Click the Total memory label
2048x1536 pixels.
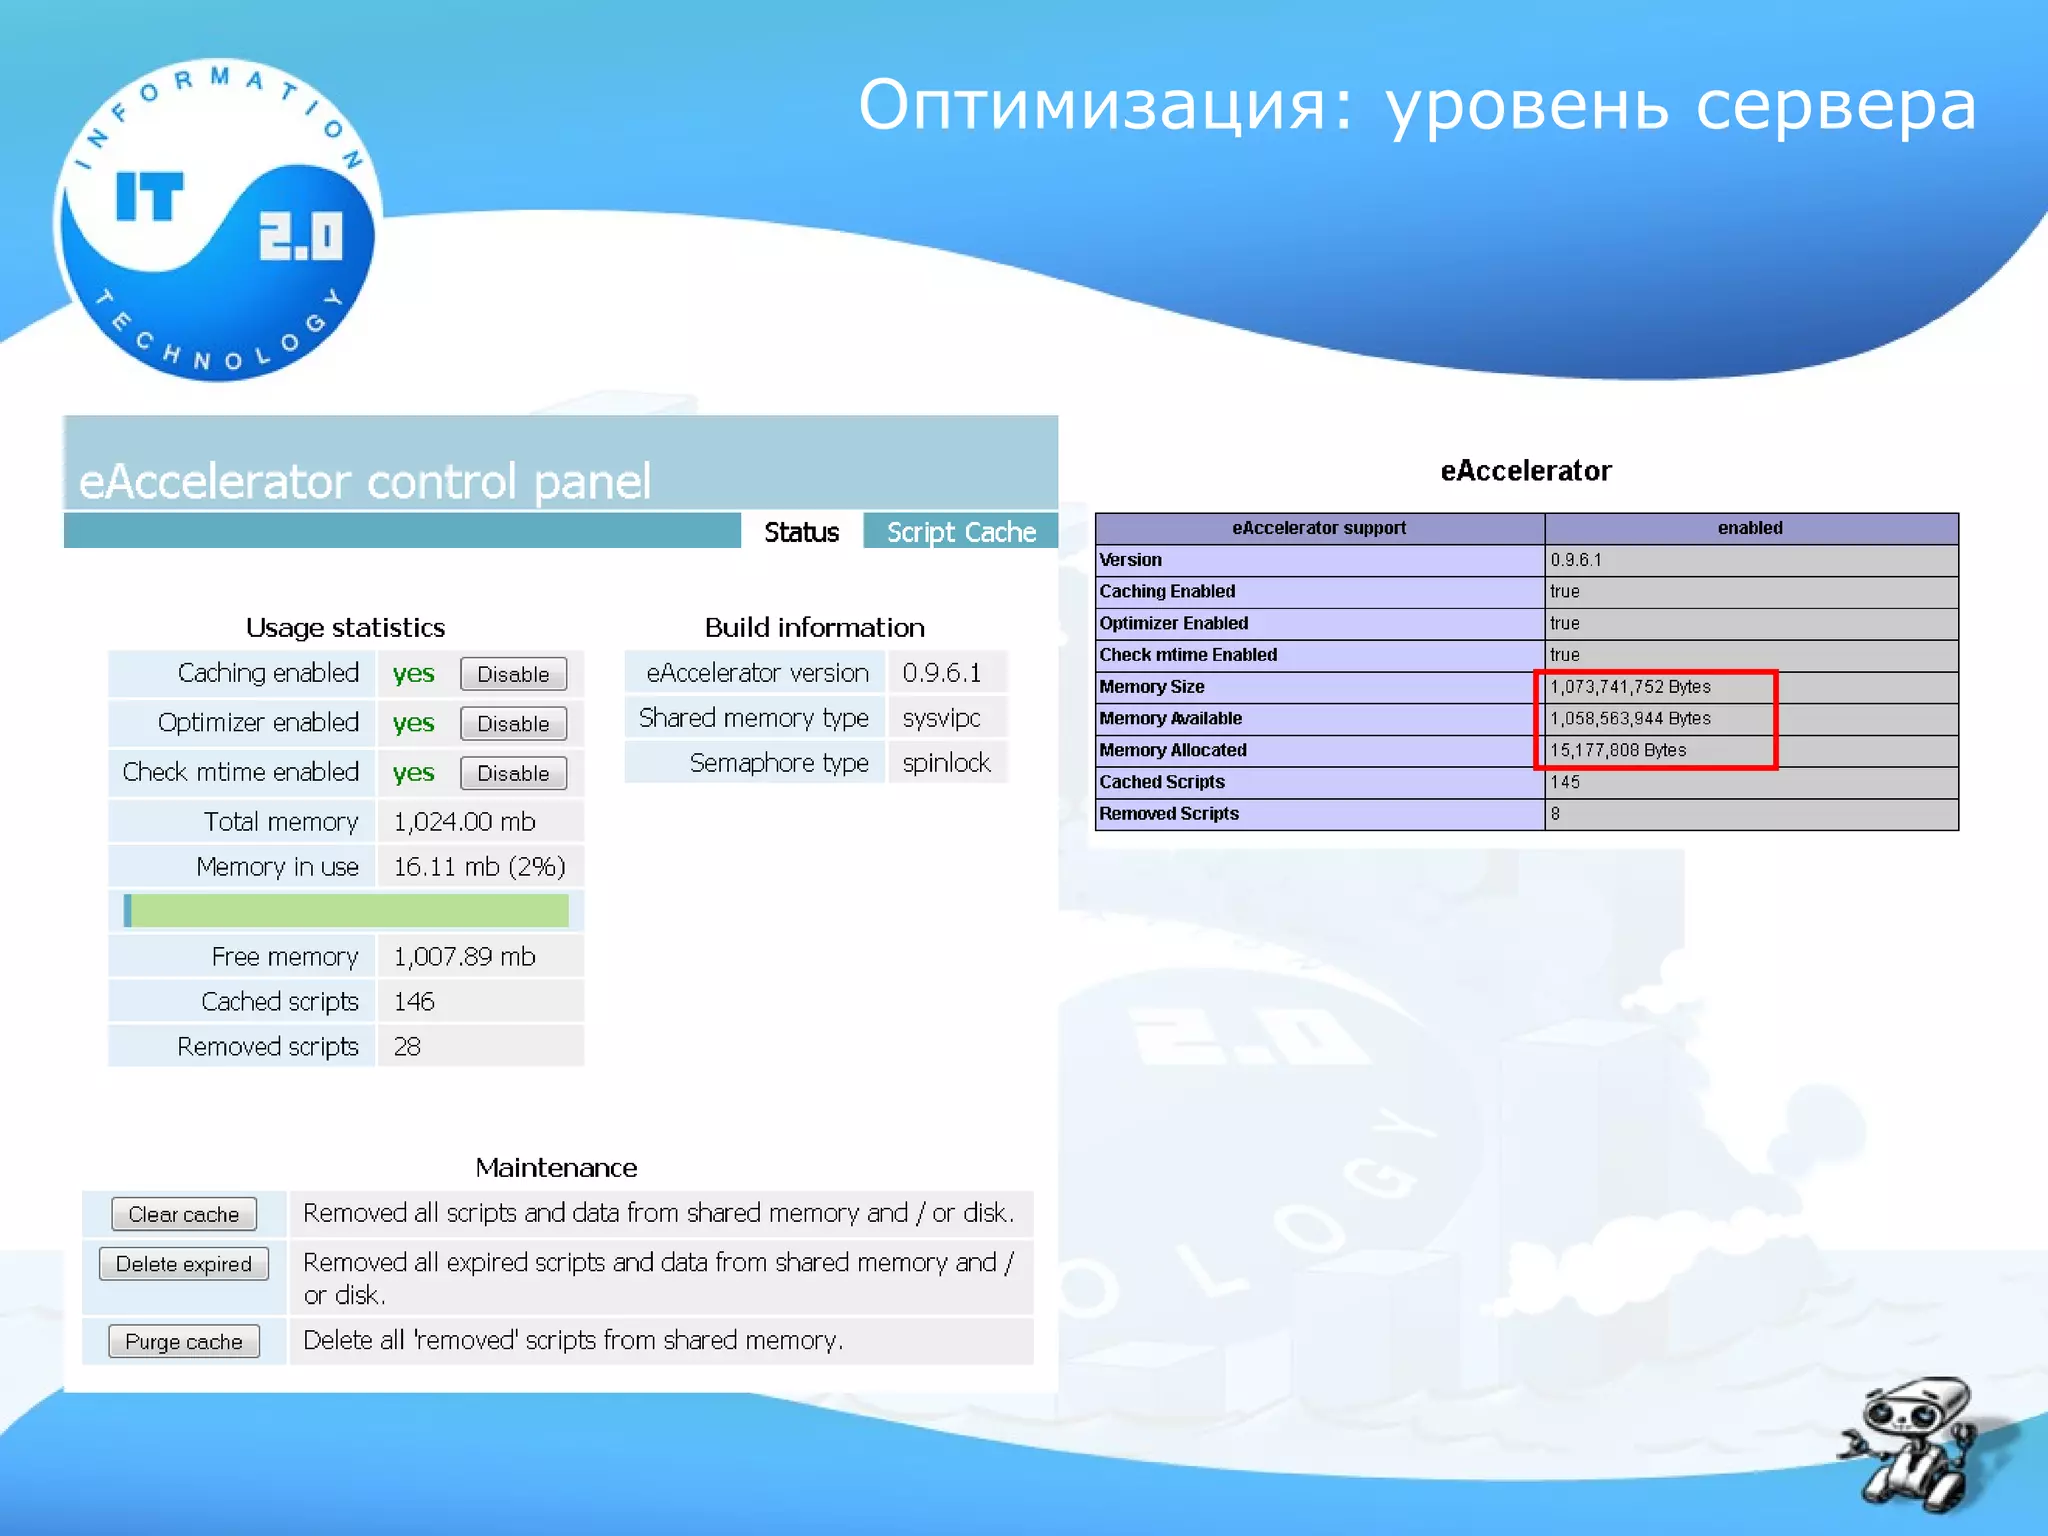coord(281,822)
